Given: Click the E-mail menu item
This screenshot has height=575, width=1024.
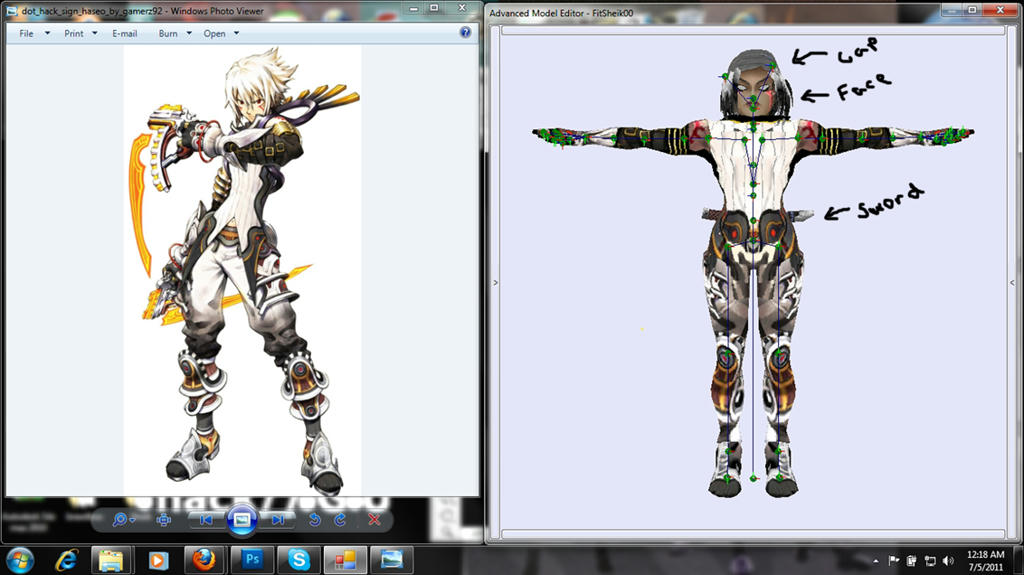Looking at the screenshot, I should 125,33.
